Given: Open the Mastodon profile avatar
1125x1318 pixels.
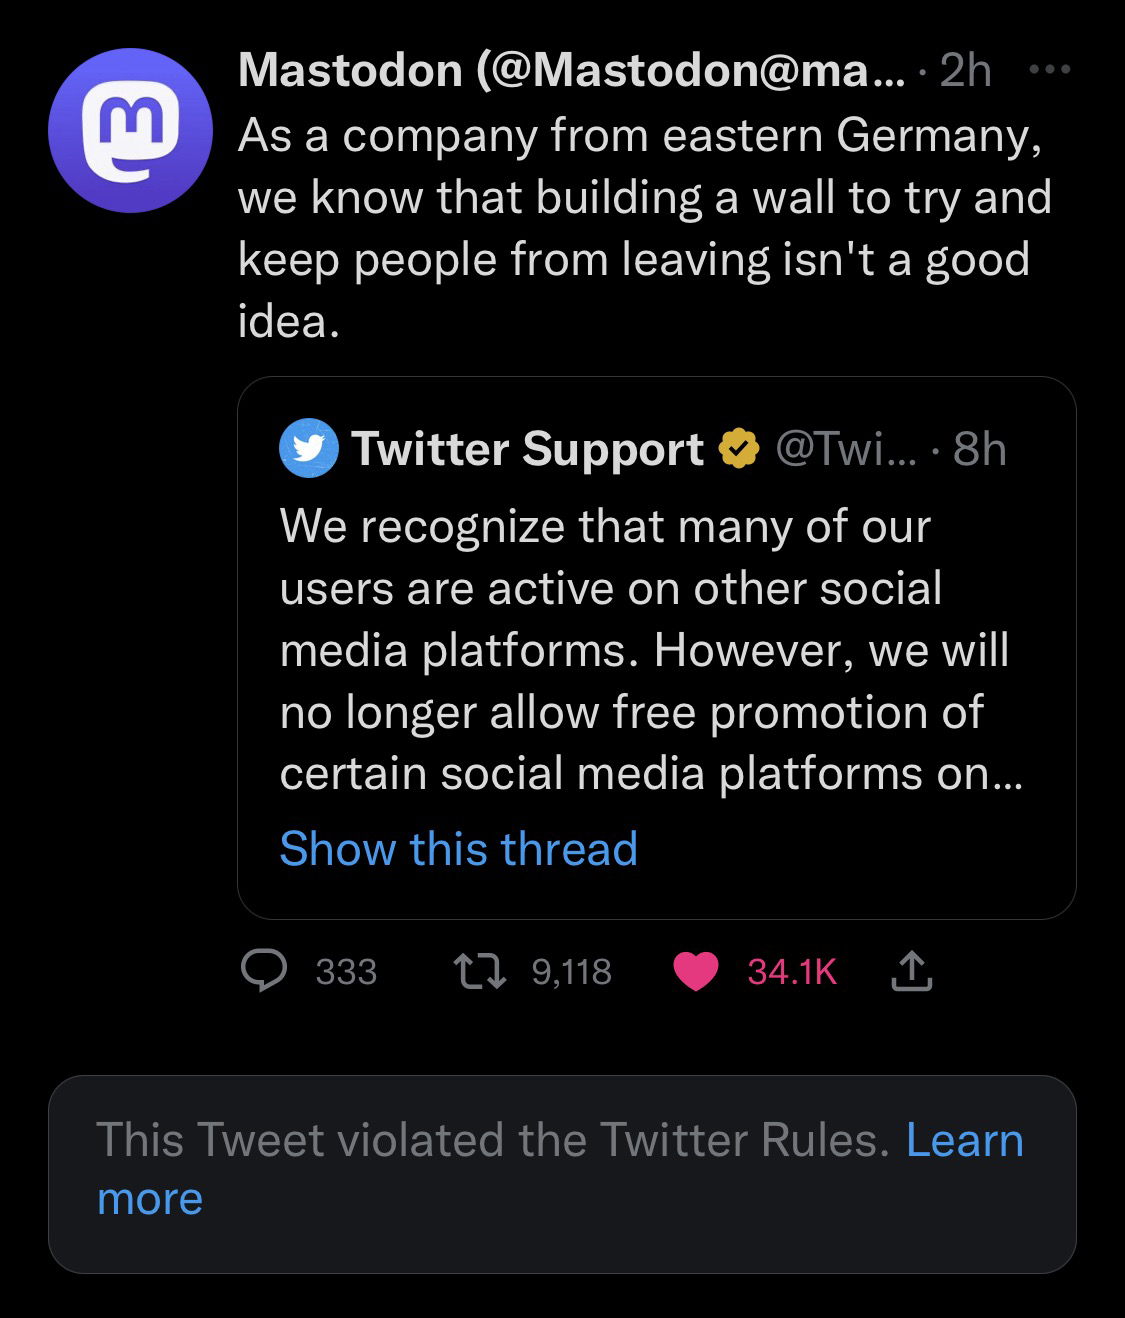Looking at the screenshot, I should coord(130,131).
